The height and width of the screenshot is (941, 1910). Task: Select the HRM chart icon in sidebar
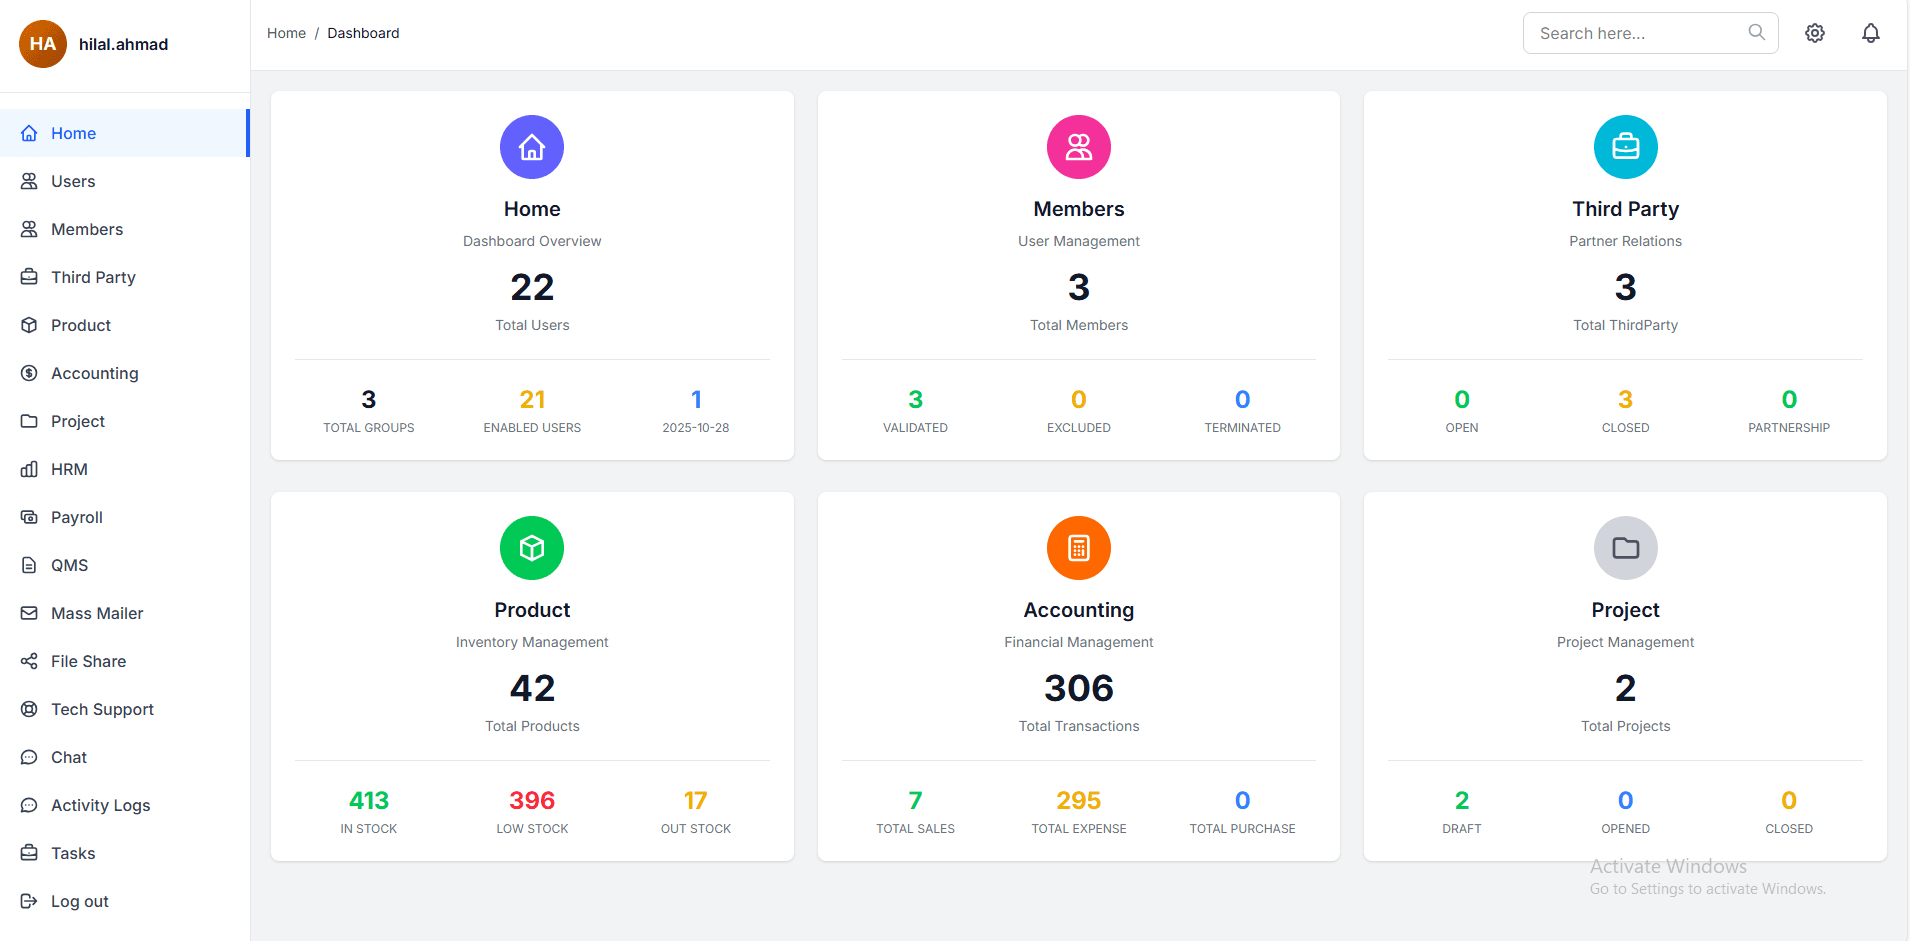[30, 469]
